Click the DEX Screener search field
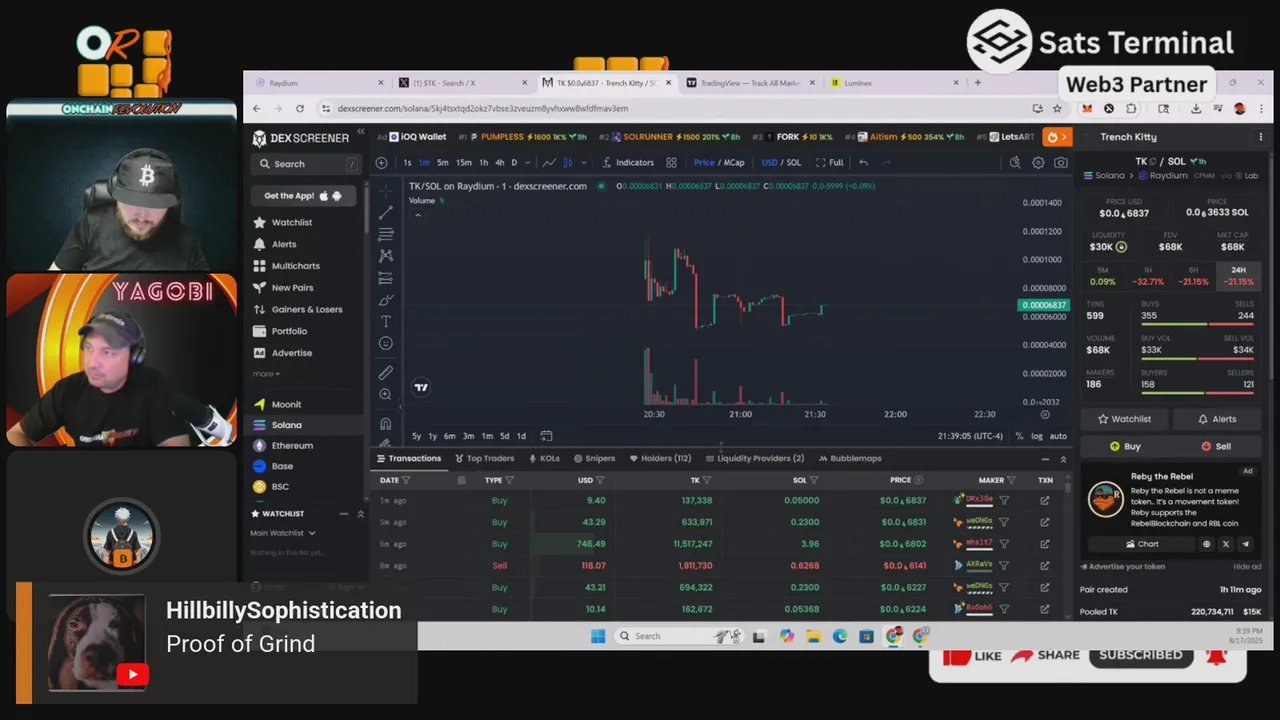Image resolution: width=1280 pixels, height=720 pixels. (x=305, y=164)
